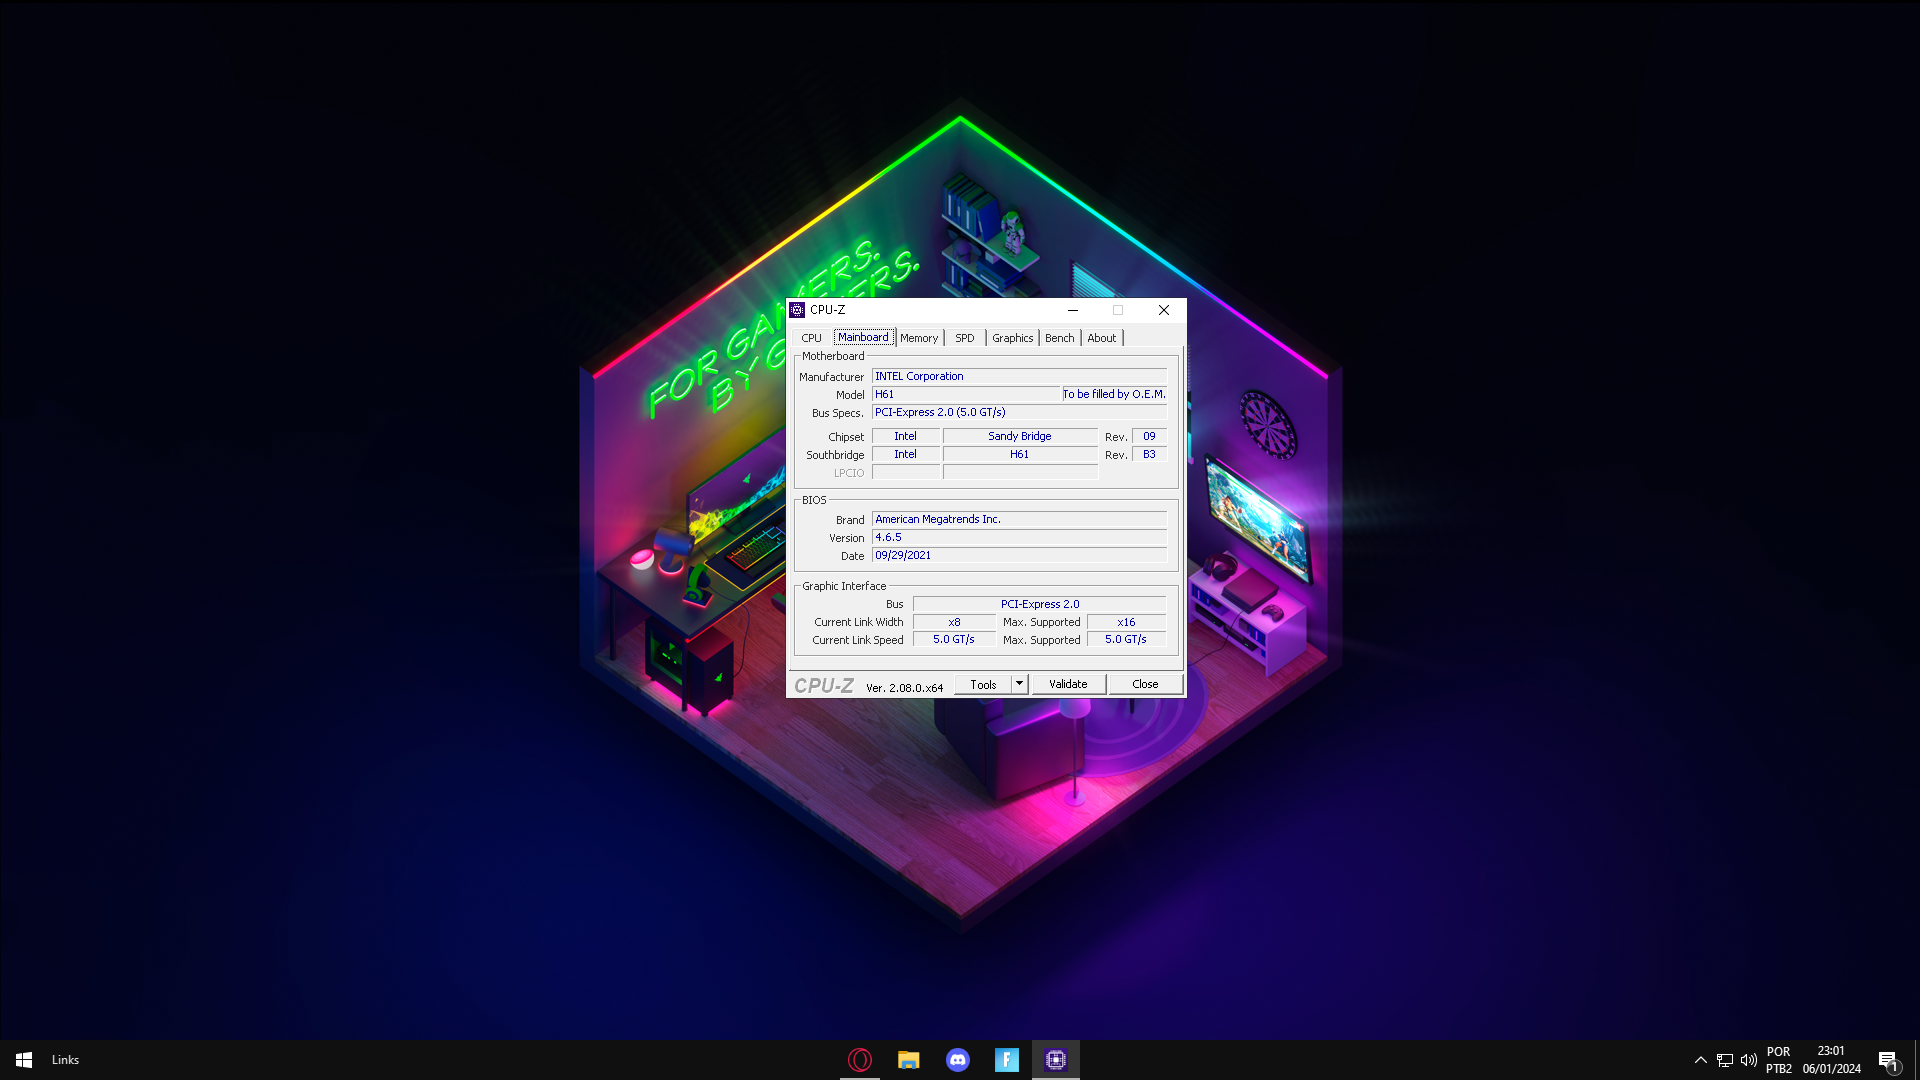
Task: Click the Links toolbar on the taskbar
Action: [65, 1060]
